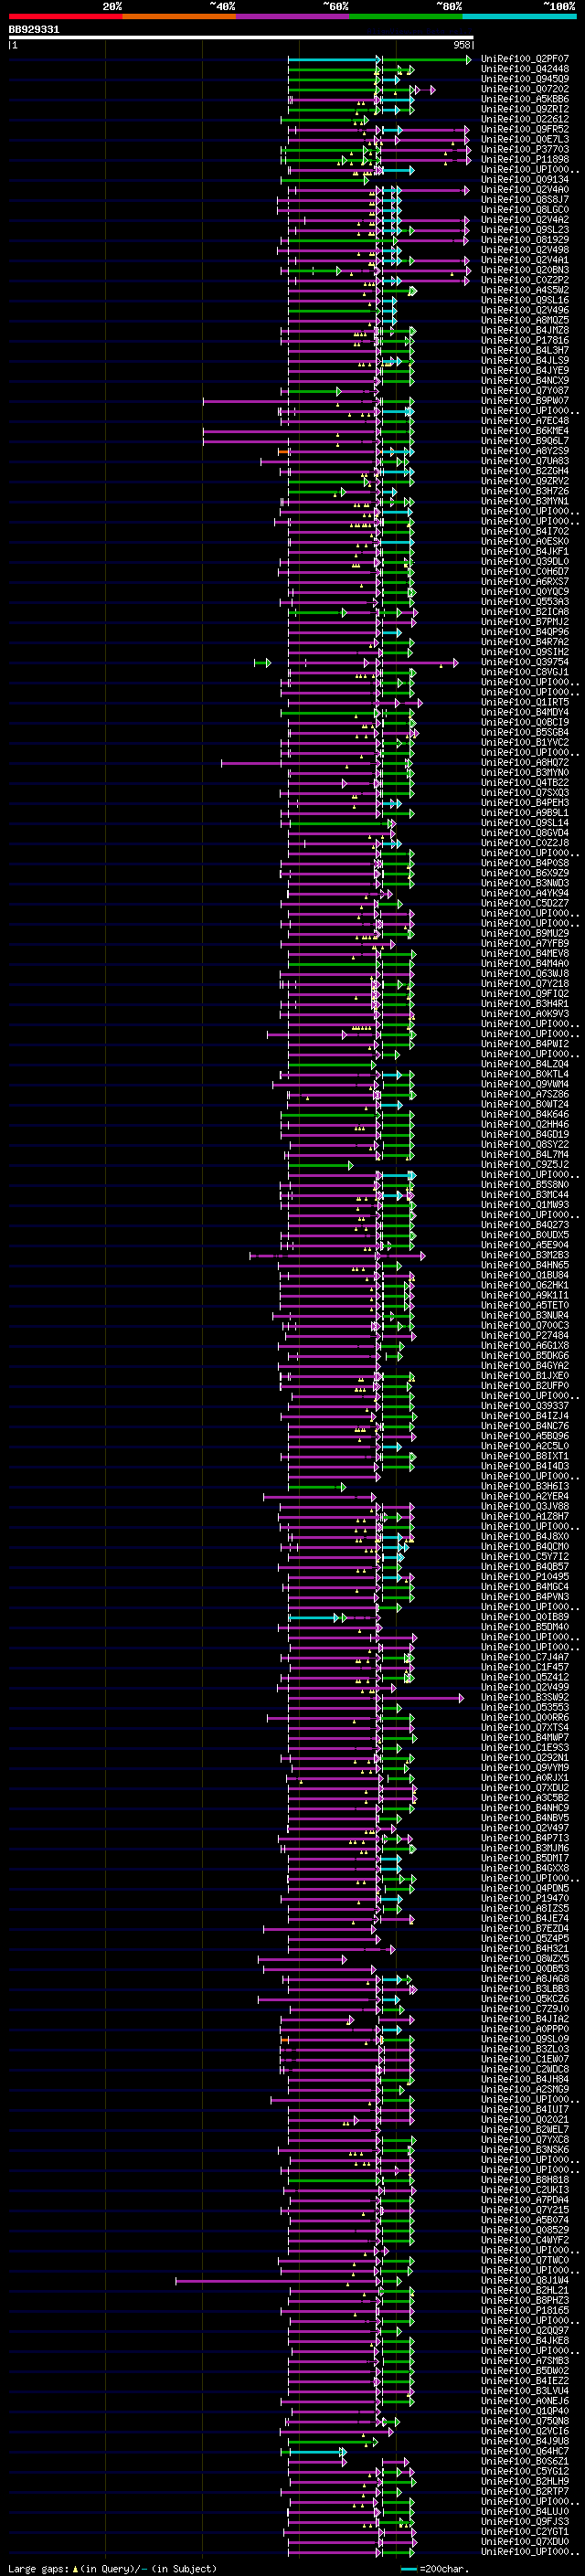The width and height of the screenshot is (585, 2576).
Task: Select the UniRef100_A0PPP0 label
Action: point(524,2028)
